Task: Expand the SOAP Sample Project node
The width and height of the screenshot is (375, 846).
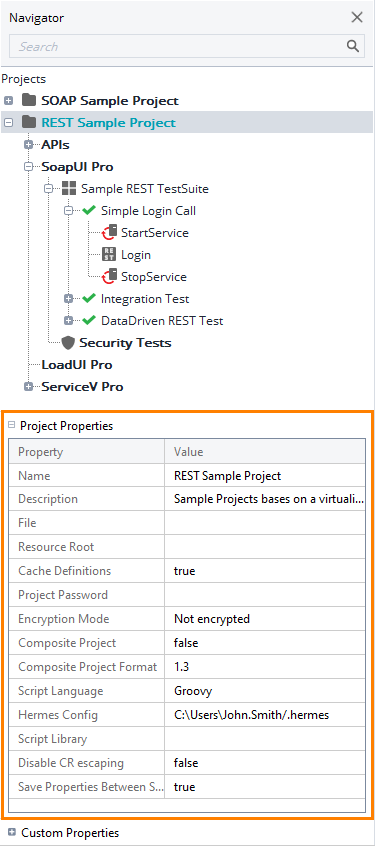Action: point(8,100)
